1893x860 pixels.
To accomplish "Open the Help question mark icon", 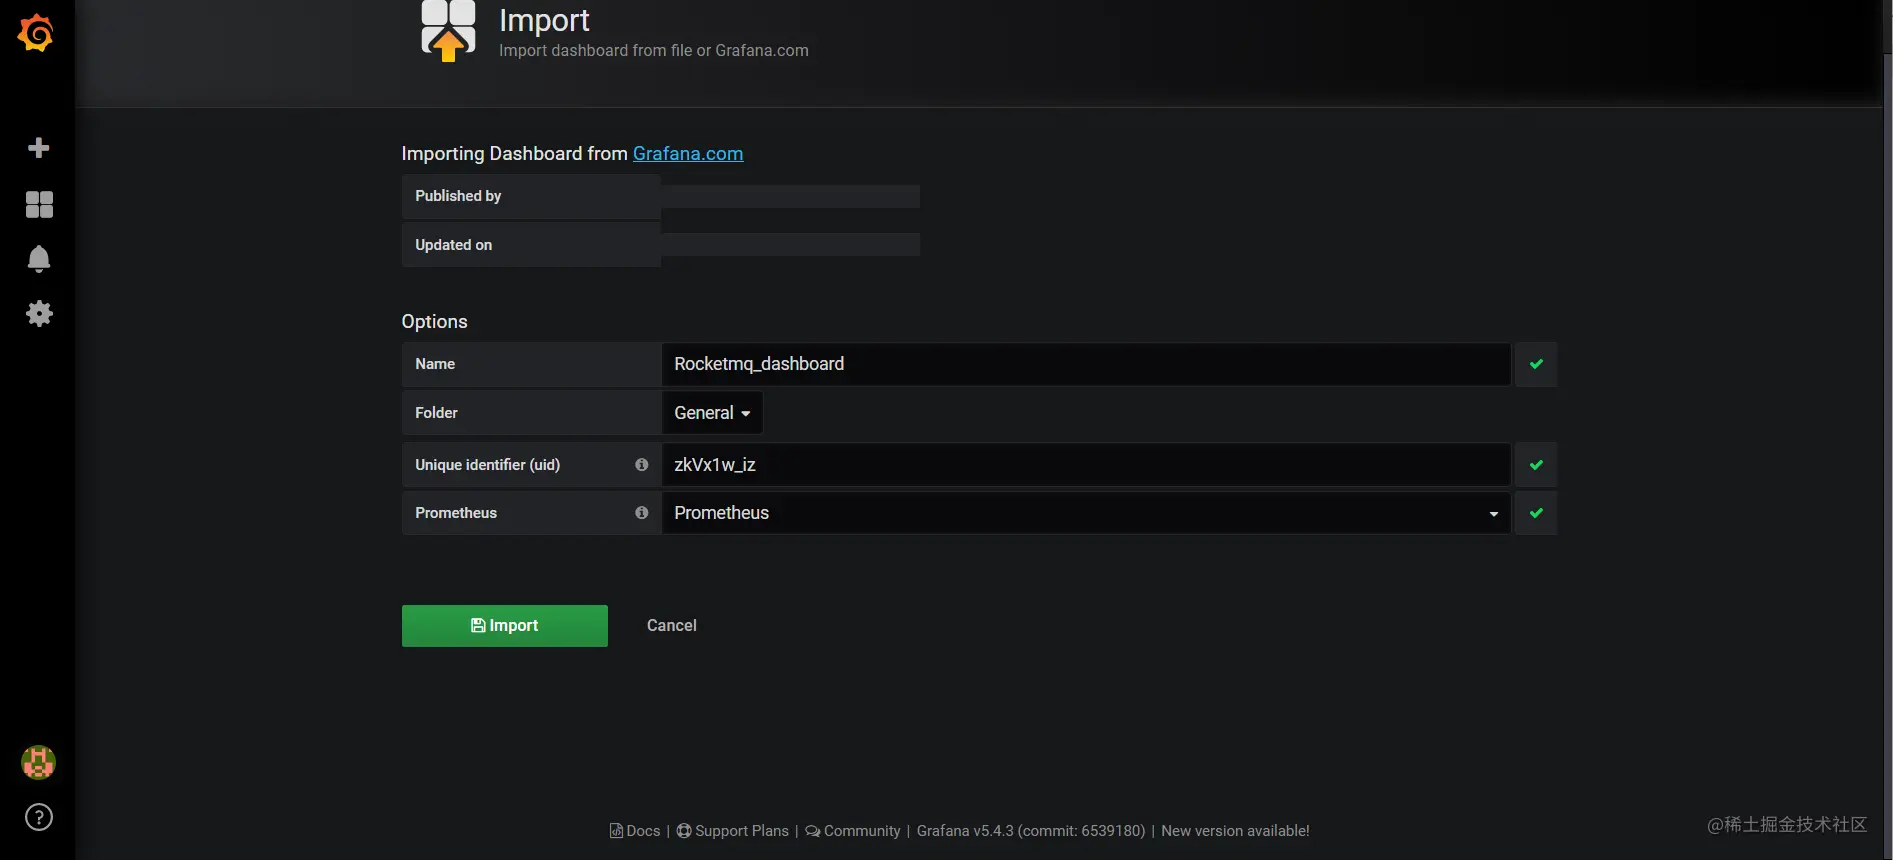I will pos(38,818).
